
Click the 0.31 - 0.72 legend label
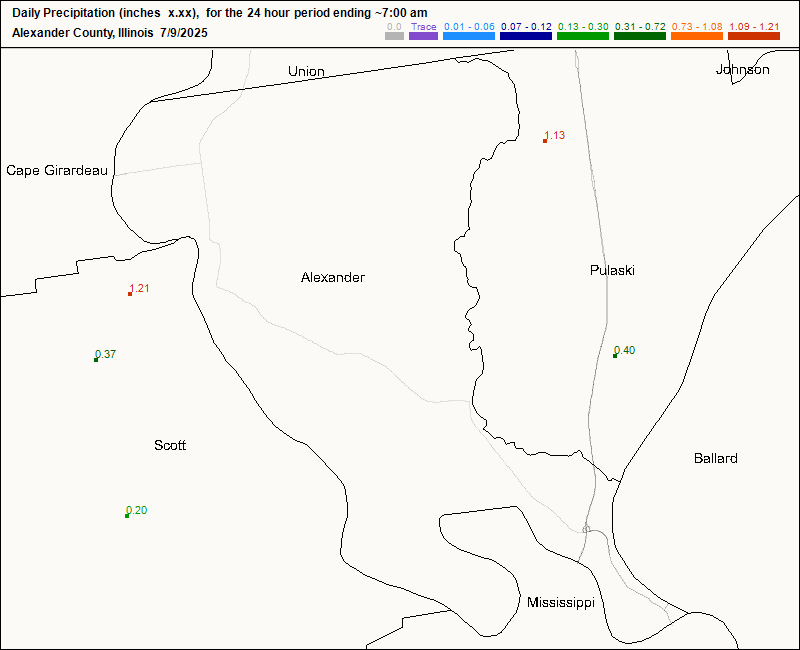point(640,27)
